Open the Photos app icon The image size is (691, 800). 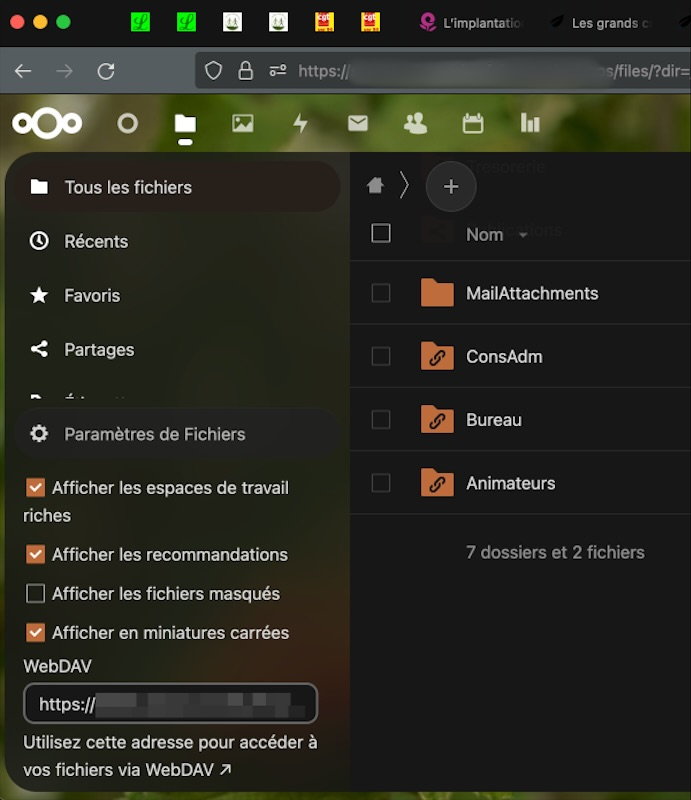coord(242,123)
